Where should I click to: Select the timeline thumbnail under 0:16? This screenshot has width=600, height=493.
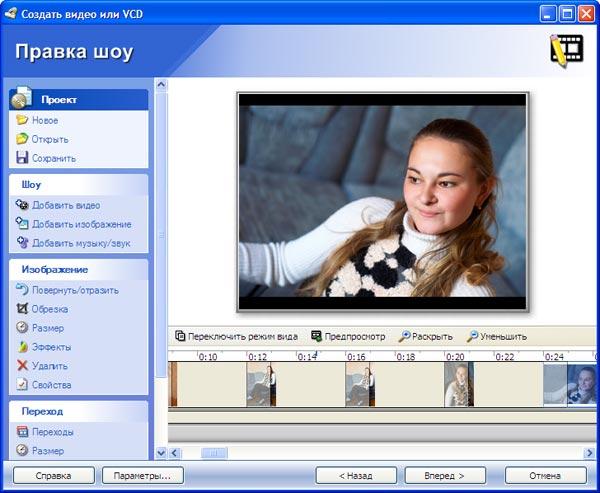360,384
